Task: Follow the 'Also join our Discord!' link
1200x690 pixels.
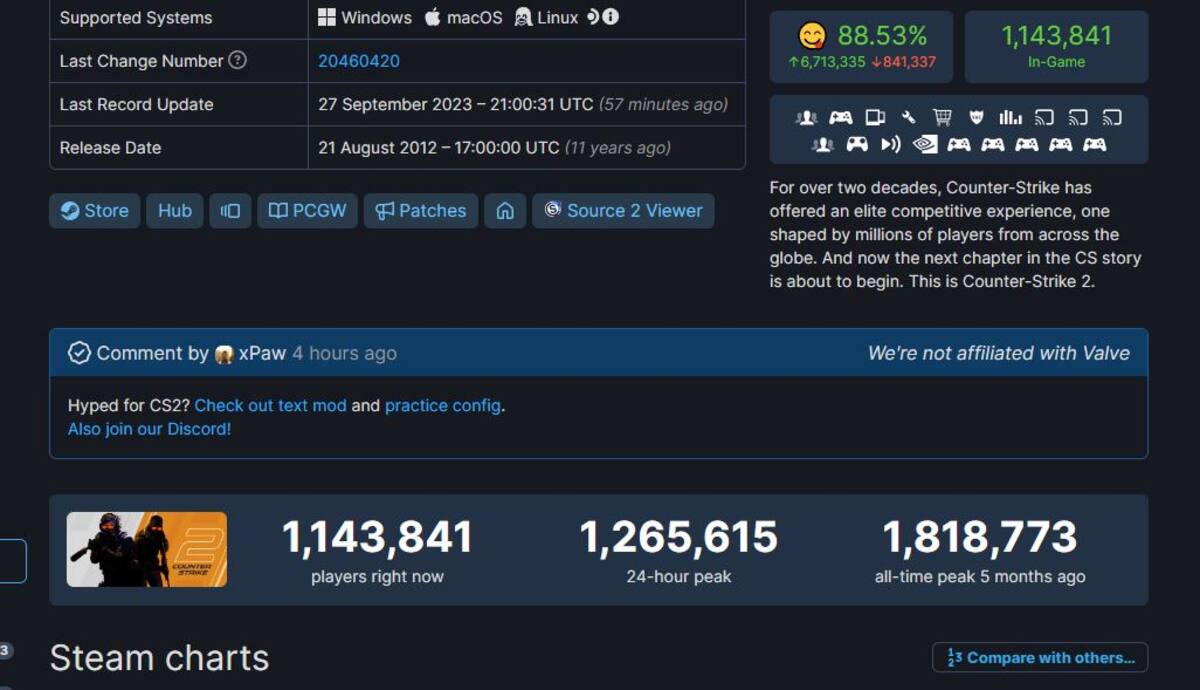Action: coord(149,429)
